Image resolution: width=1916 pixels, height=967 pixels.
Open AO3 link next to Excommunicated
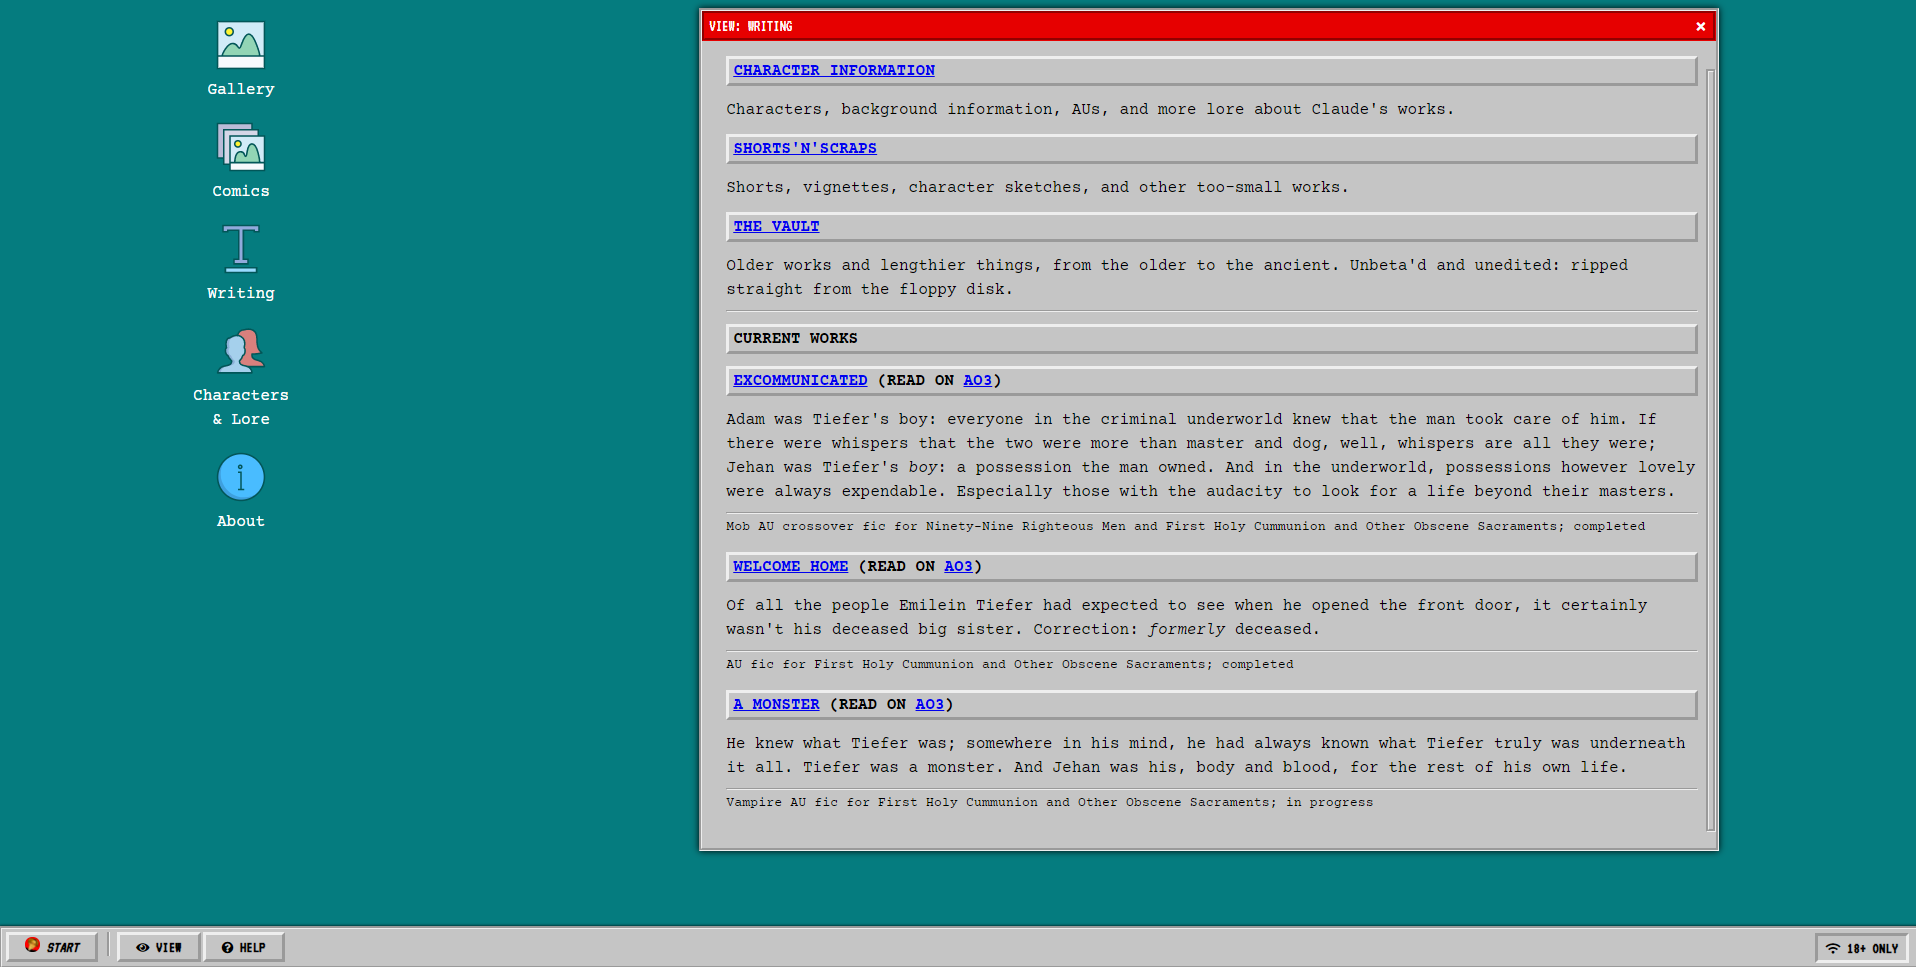977,381
